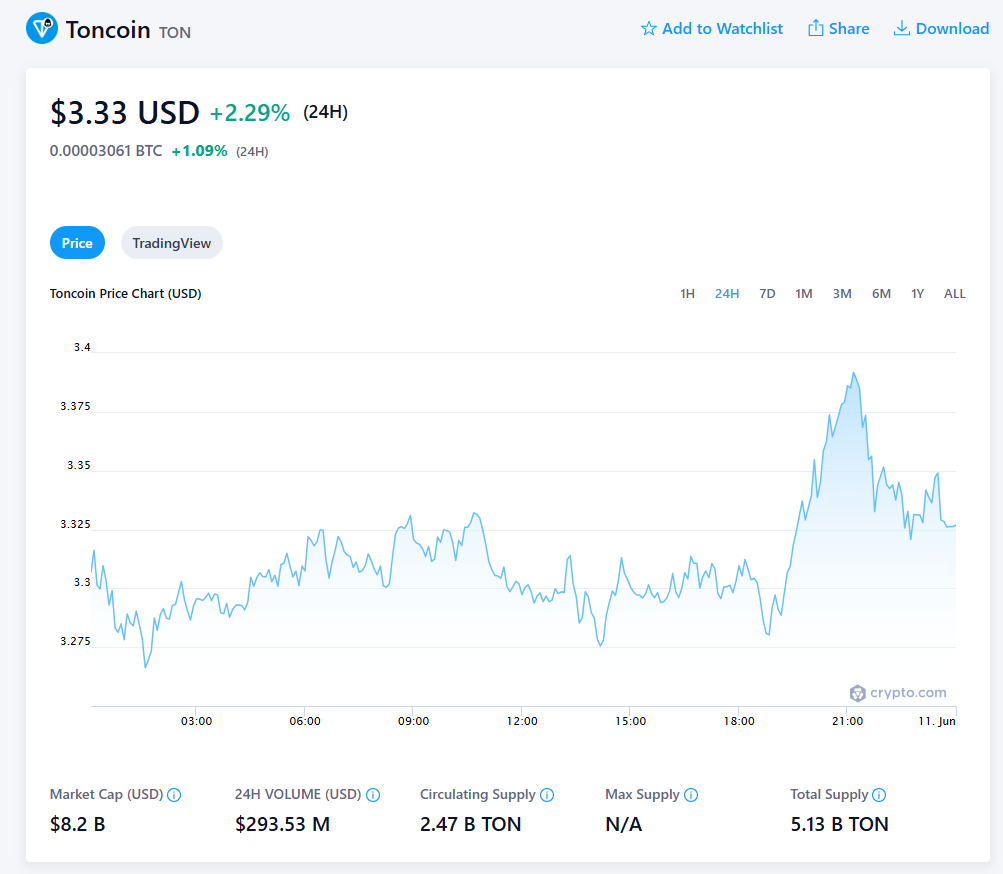The width and height of the screenshot is (1003, 874).
Task: Click the 06:00 x-axis label
Action: pos(305,721)
